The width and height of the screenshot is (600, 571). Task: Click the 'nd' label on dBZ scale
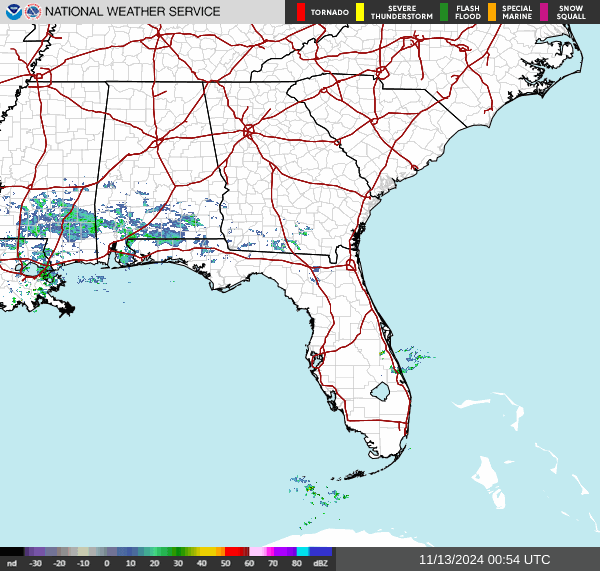[12, 563]
